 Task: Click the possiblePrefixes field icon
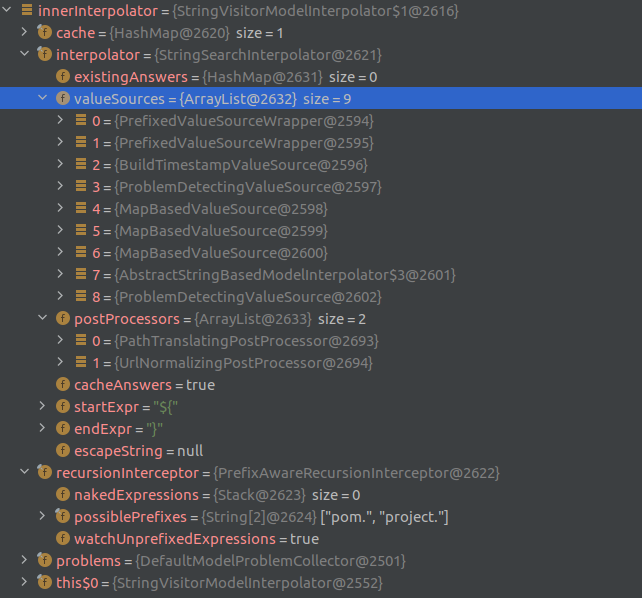(x=63, y=516)
